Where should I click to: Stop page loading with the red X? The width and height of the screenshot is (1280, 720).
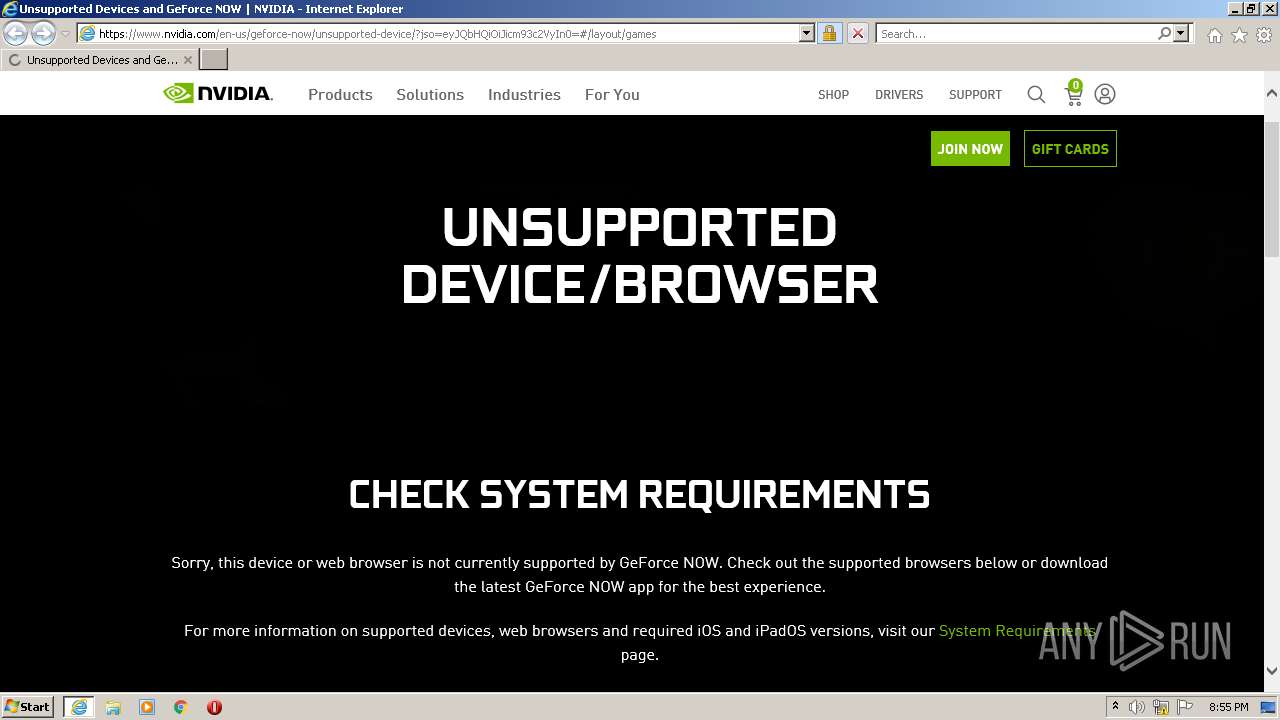tap(857, 33)
